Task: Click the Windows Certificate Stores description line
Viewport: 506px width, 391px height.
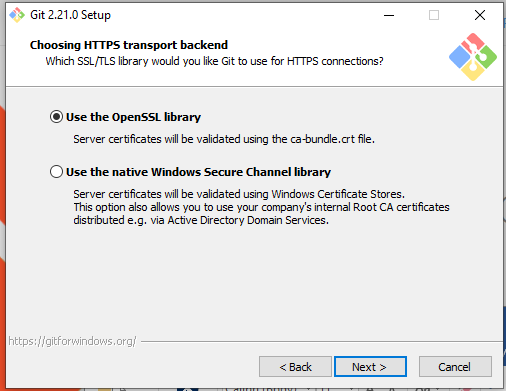Action: tap(239, 194)
